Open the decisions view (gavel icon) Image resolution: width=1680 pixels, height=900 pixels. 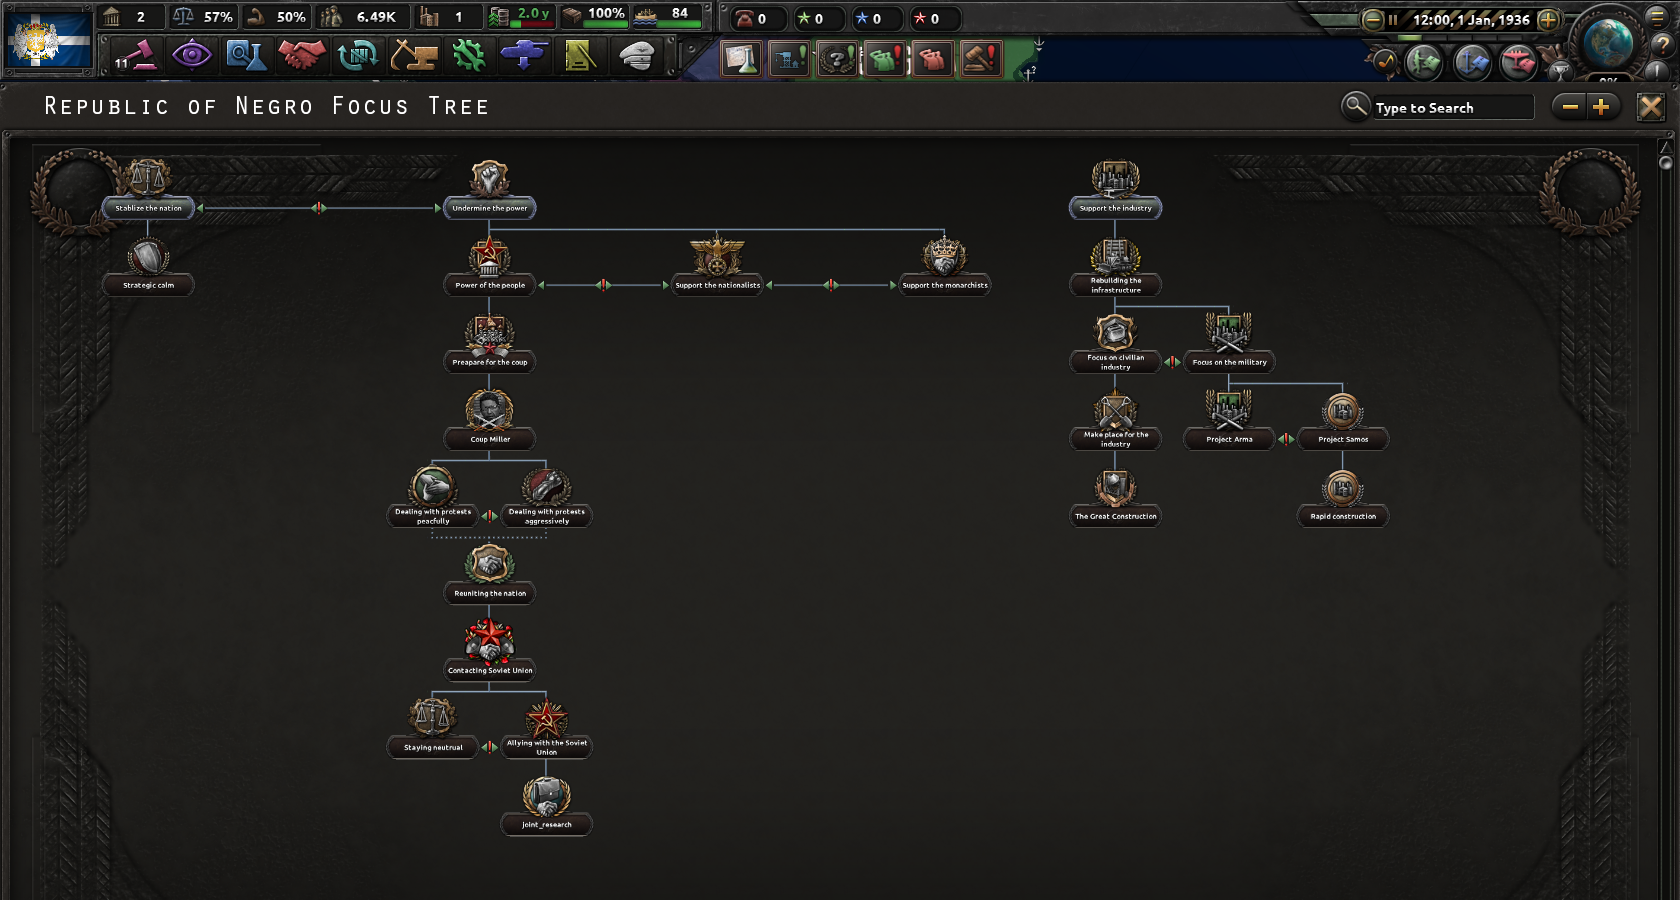click(137, 57)
